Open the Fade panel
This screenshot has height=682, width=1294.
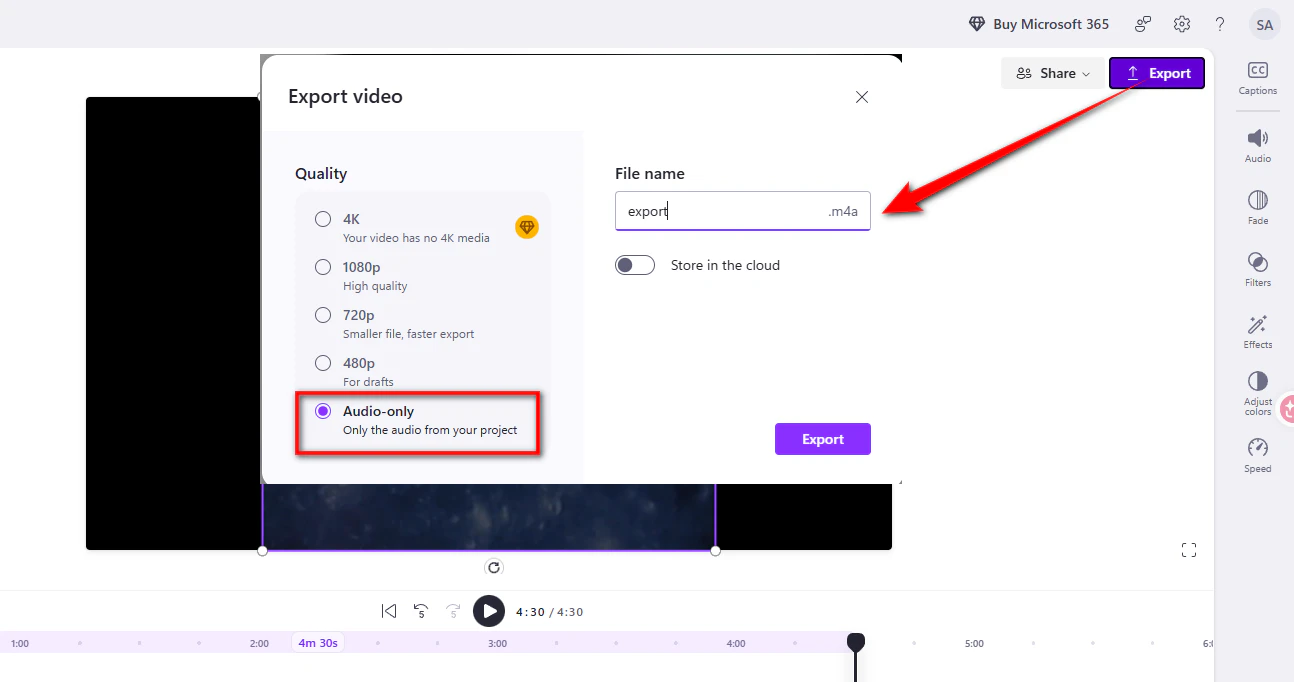[x=1257, y=206]
